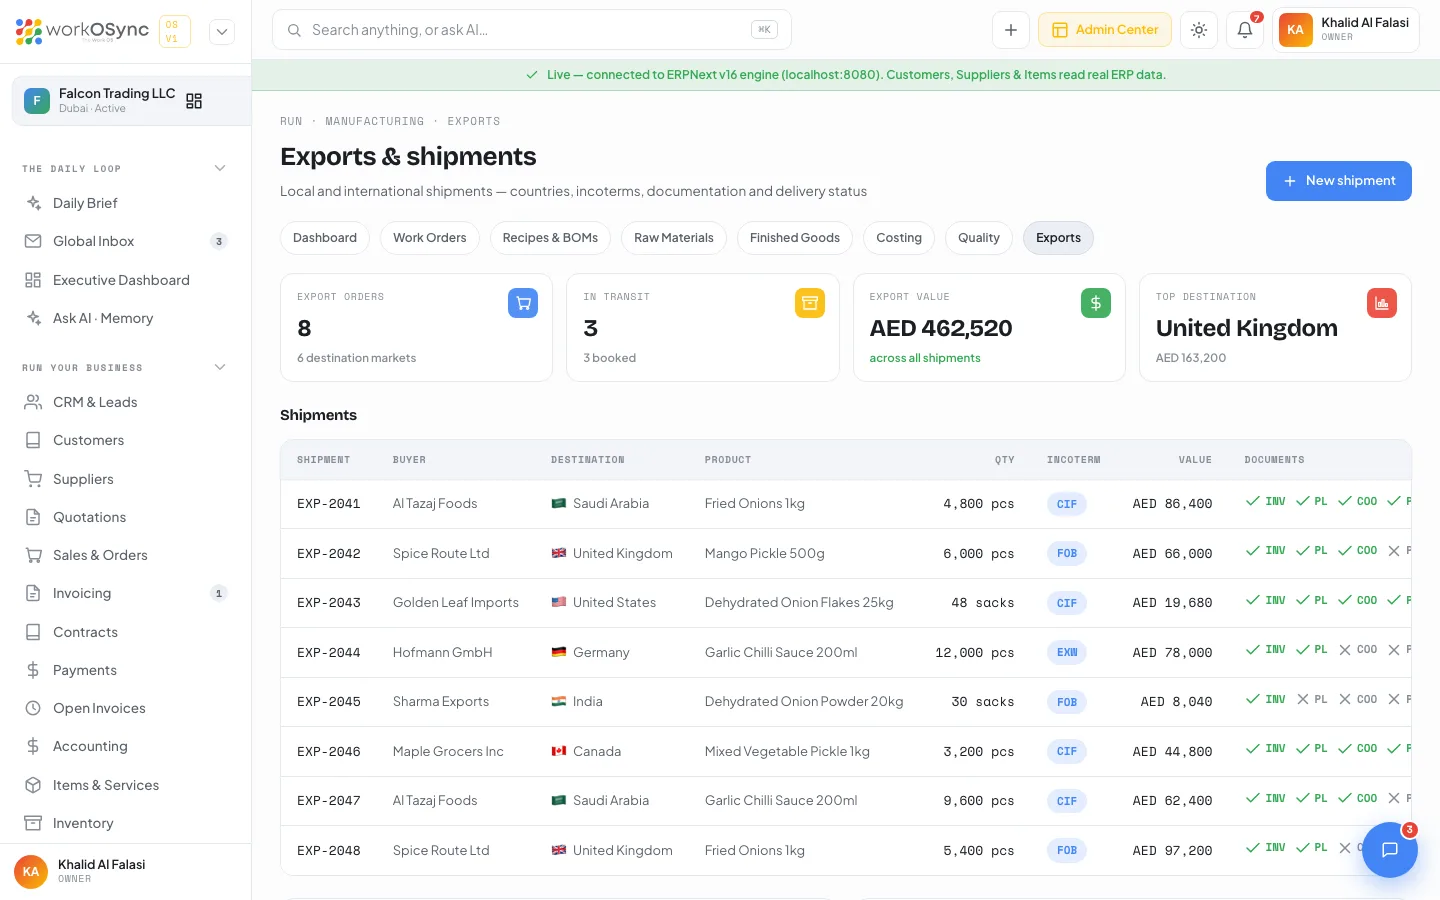Open the chat support bubble
1440x900 pixels.
click(1389, 850)
